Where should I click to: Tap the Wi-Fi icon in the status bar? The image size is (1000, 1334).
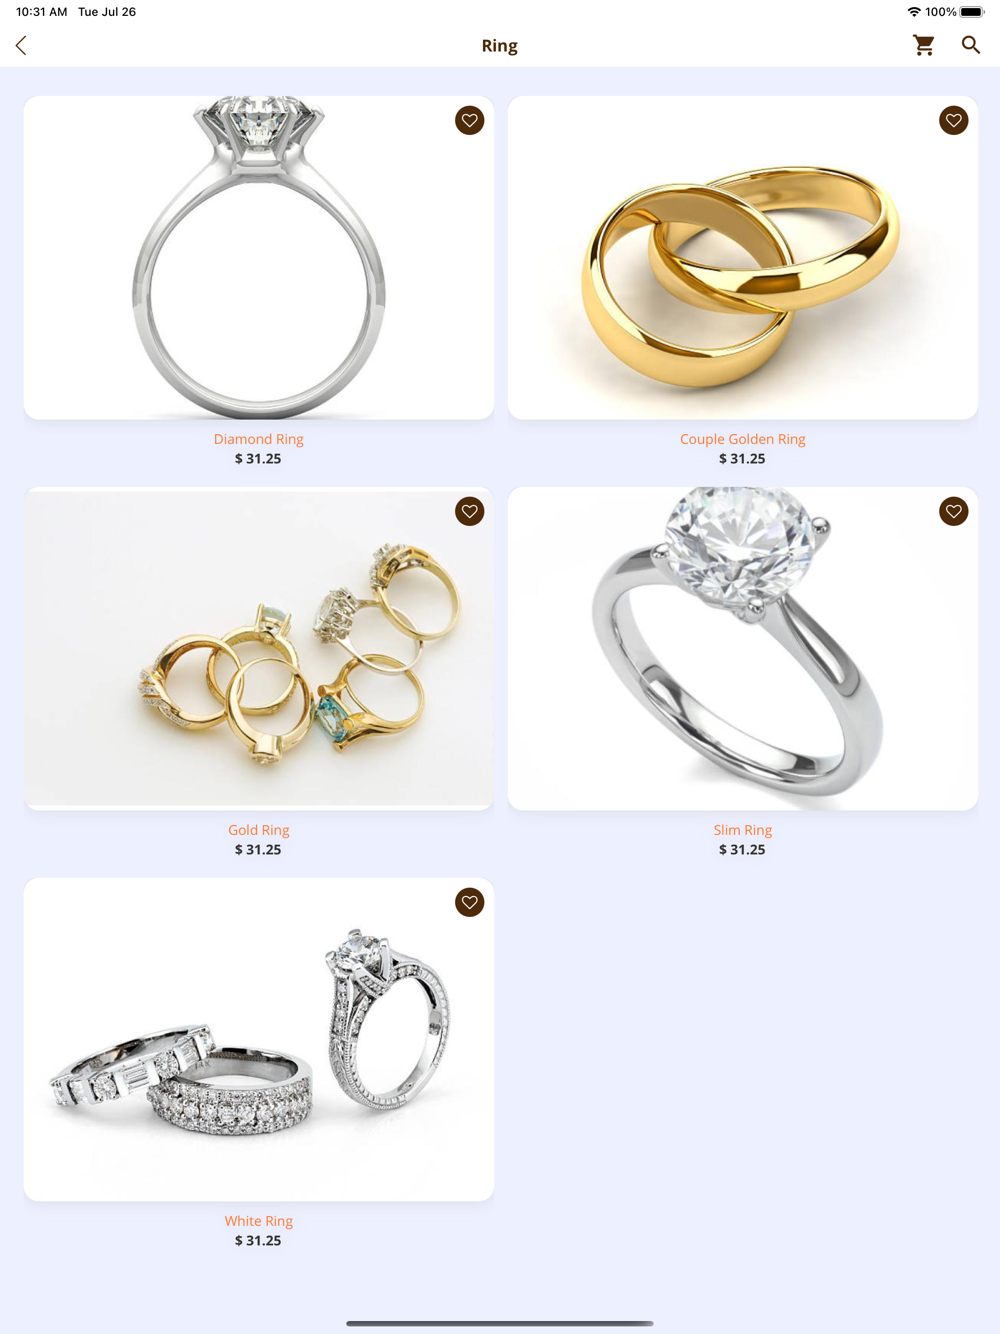pos(914,12)
